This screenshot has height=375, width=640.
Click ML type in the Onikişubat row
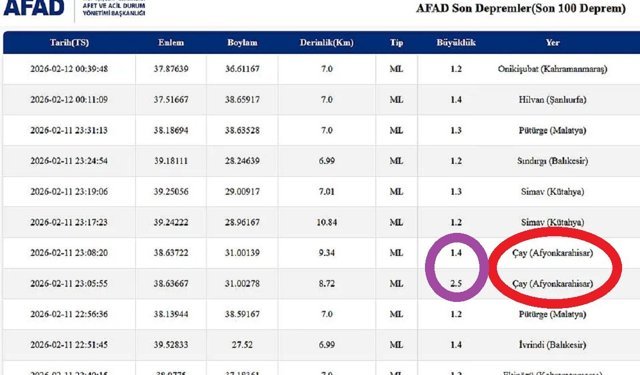396,69
